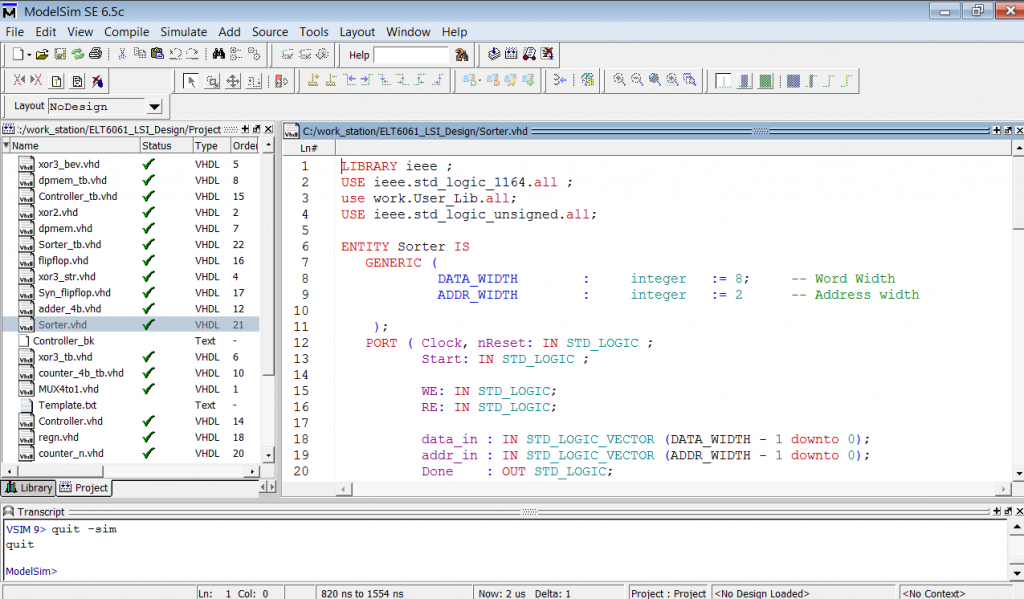Click the Print icon in toolbar
This screenshot has height=599, width=1024.
click(95, 54)
